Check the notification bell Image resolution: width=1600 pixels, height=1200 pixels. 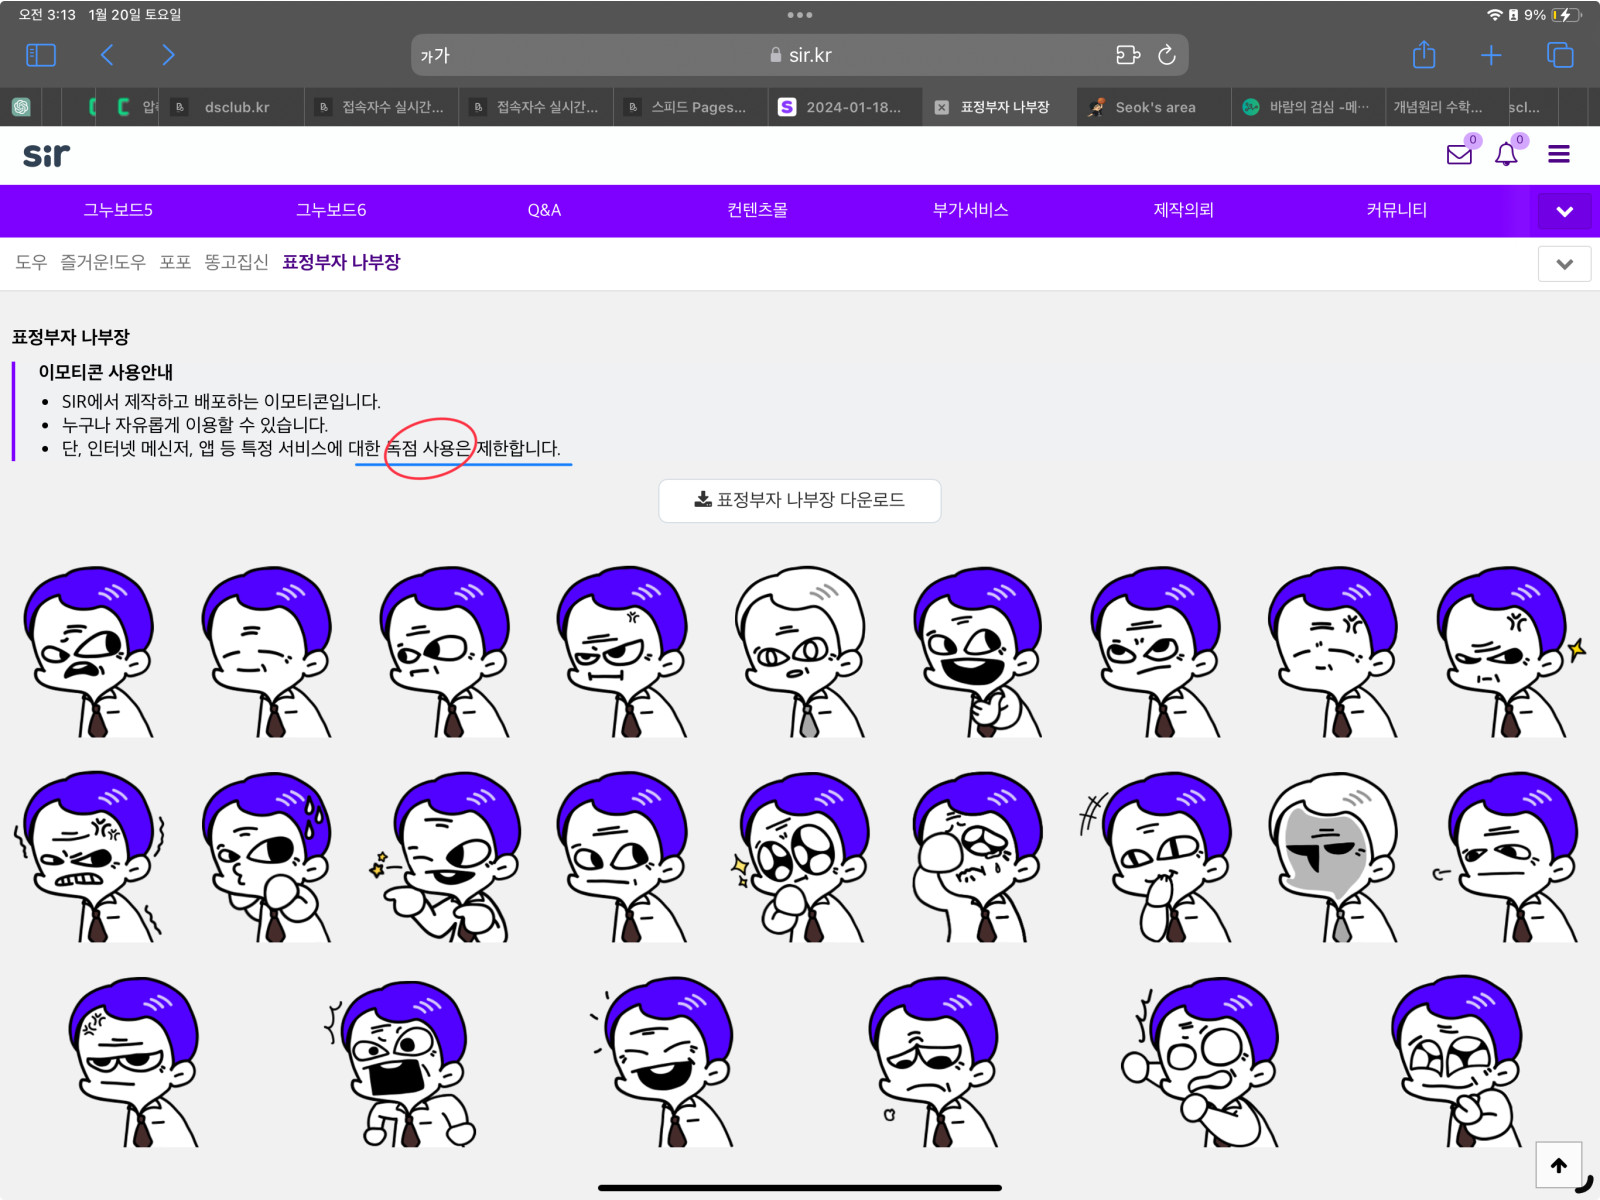(x=1506, y=155)
